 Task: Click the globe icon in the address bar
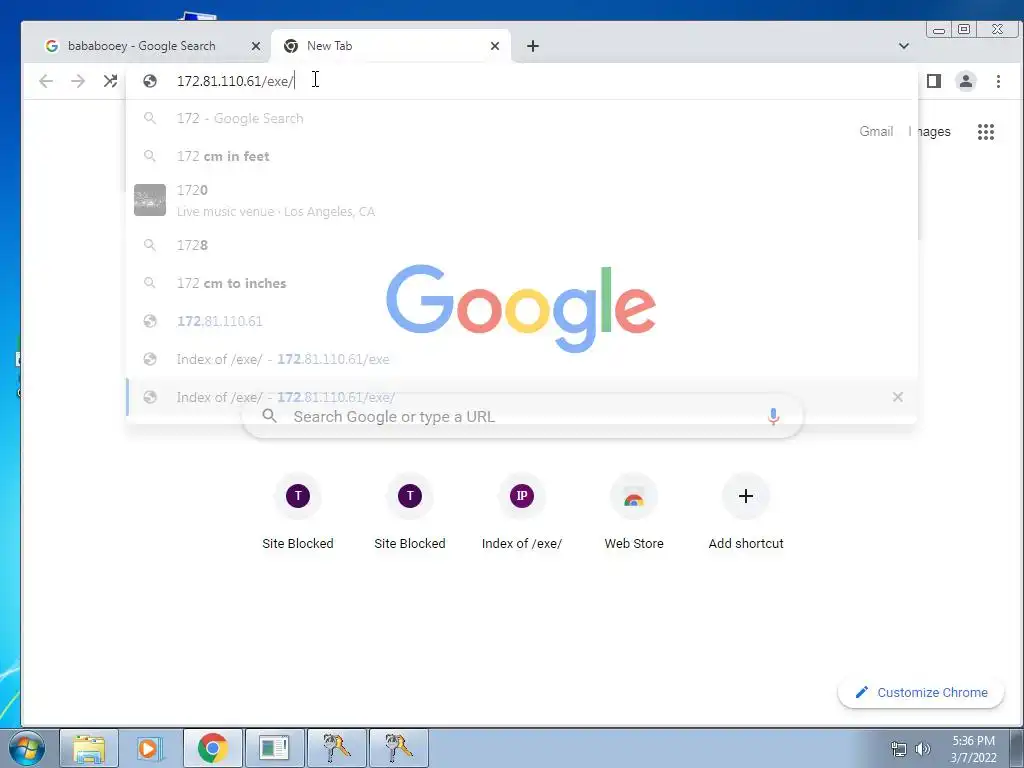click(x=150, y=81)
